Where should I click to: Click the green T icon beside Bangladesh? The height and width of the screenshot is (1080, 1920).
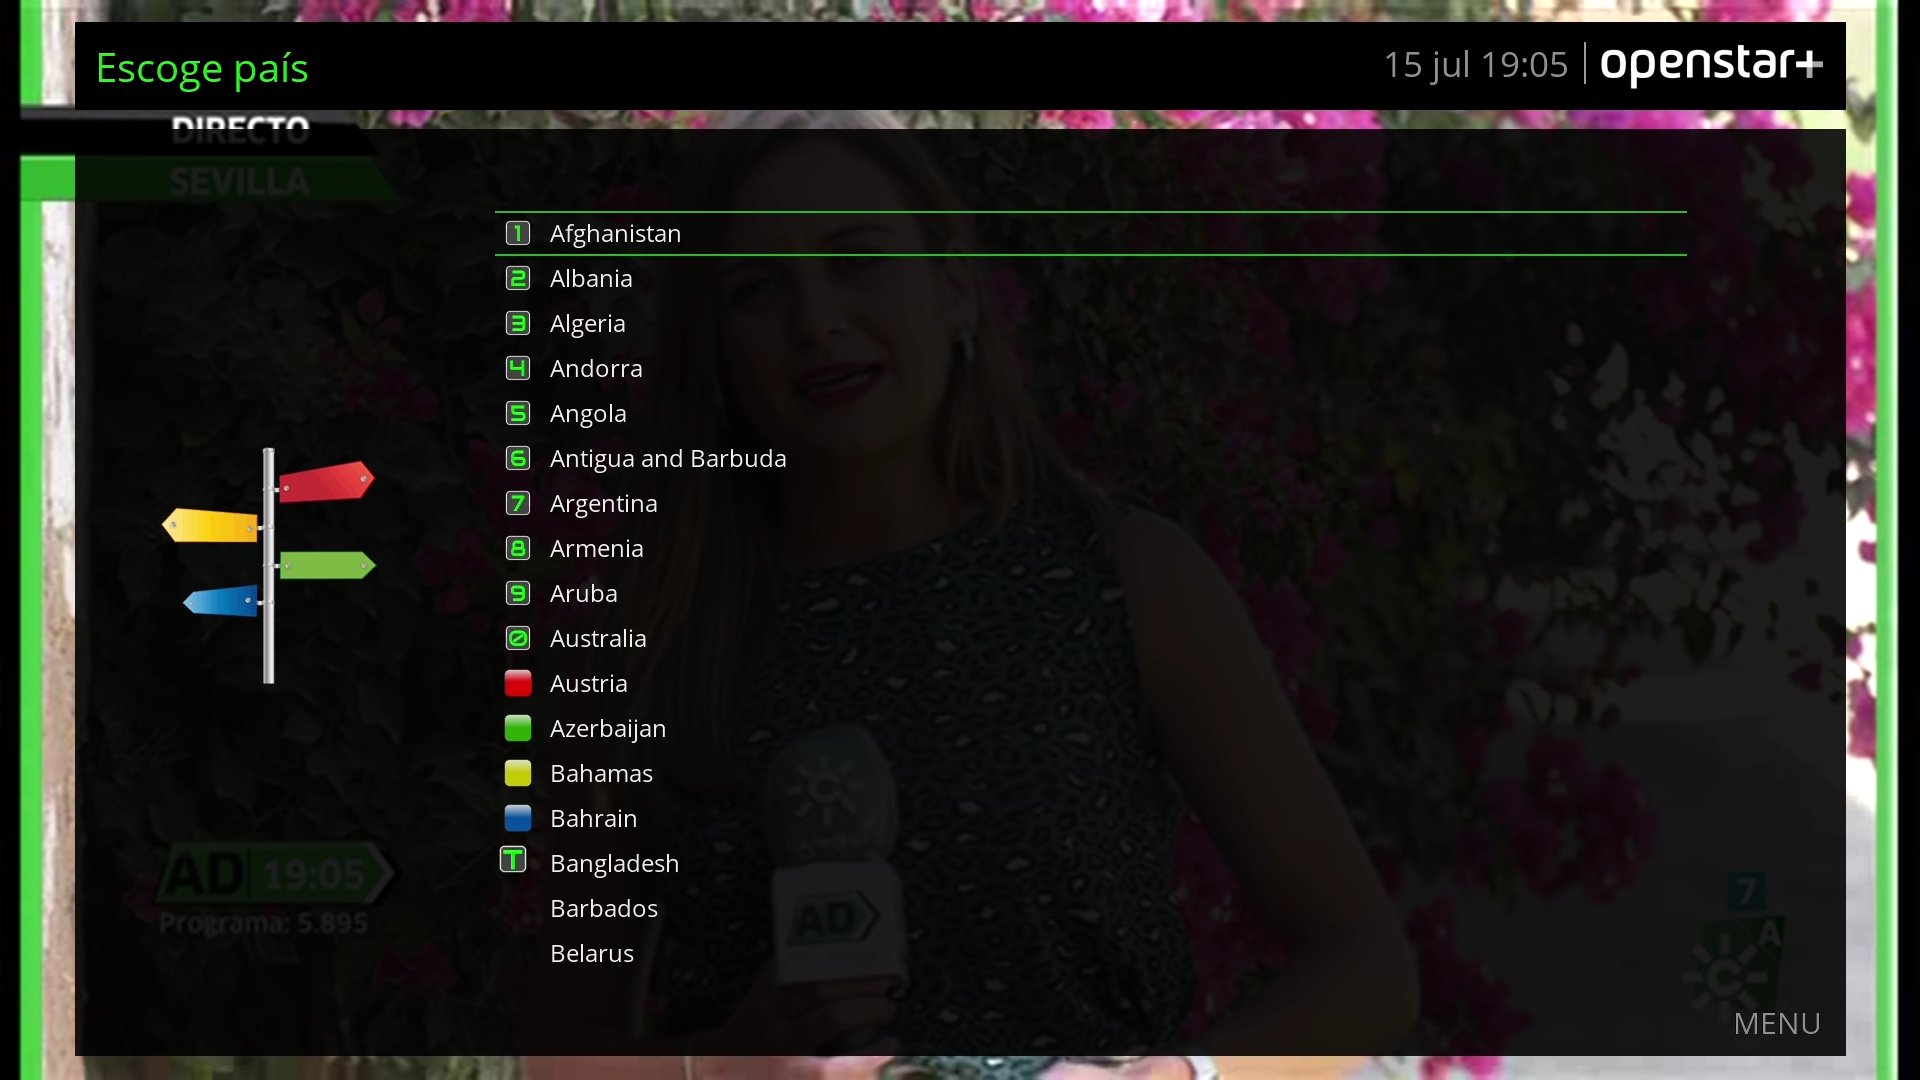tap(513, 860)
